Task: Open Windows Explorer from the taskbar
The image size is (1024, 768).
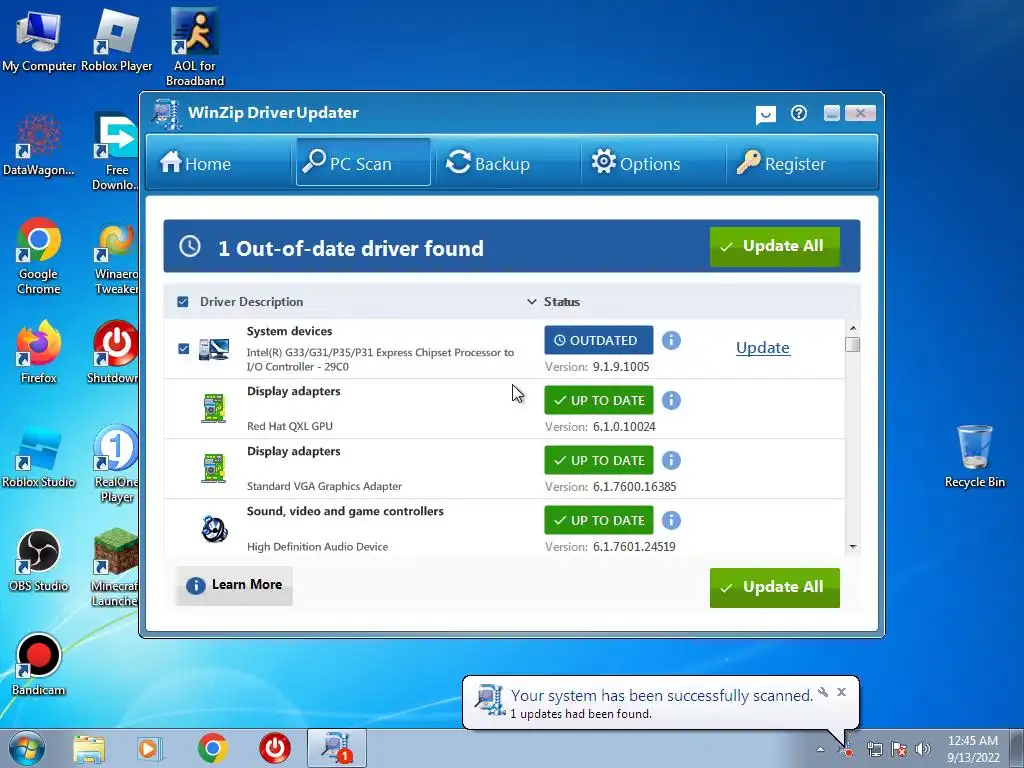Action: (x=89, y=749)
